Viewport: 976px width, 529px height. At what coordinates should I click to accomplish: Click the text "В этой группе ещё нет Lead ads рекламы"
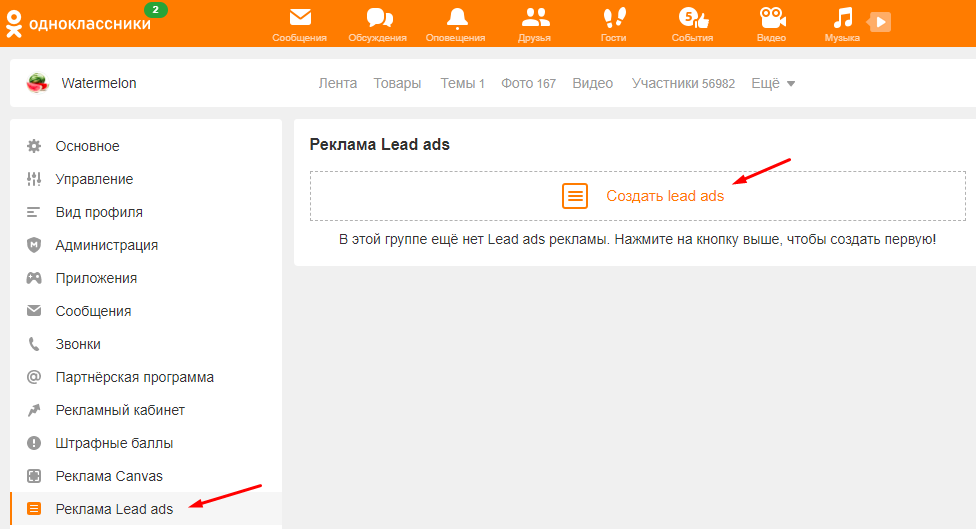(474, 239)
